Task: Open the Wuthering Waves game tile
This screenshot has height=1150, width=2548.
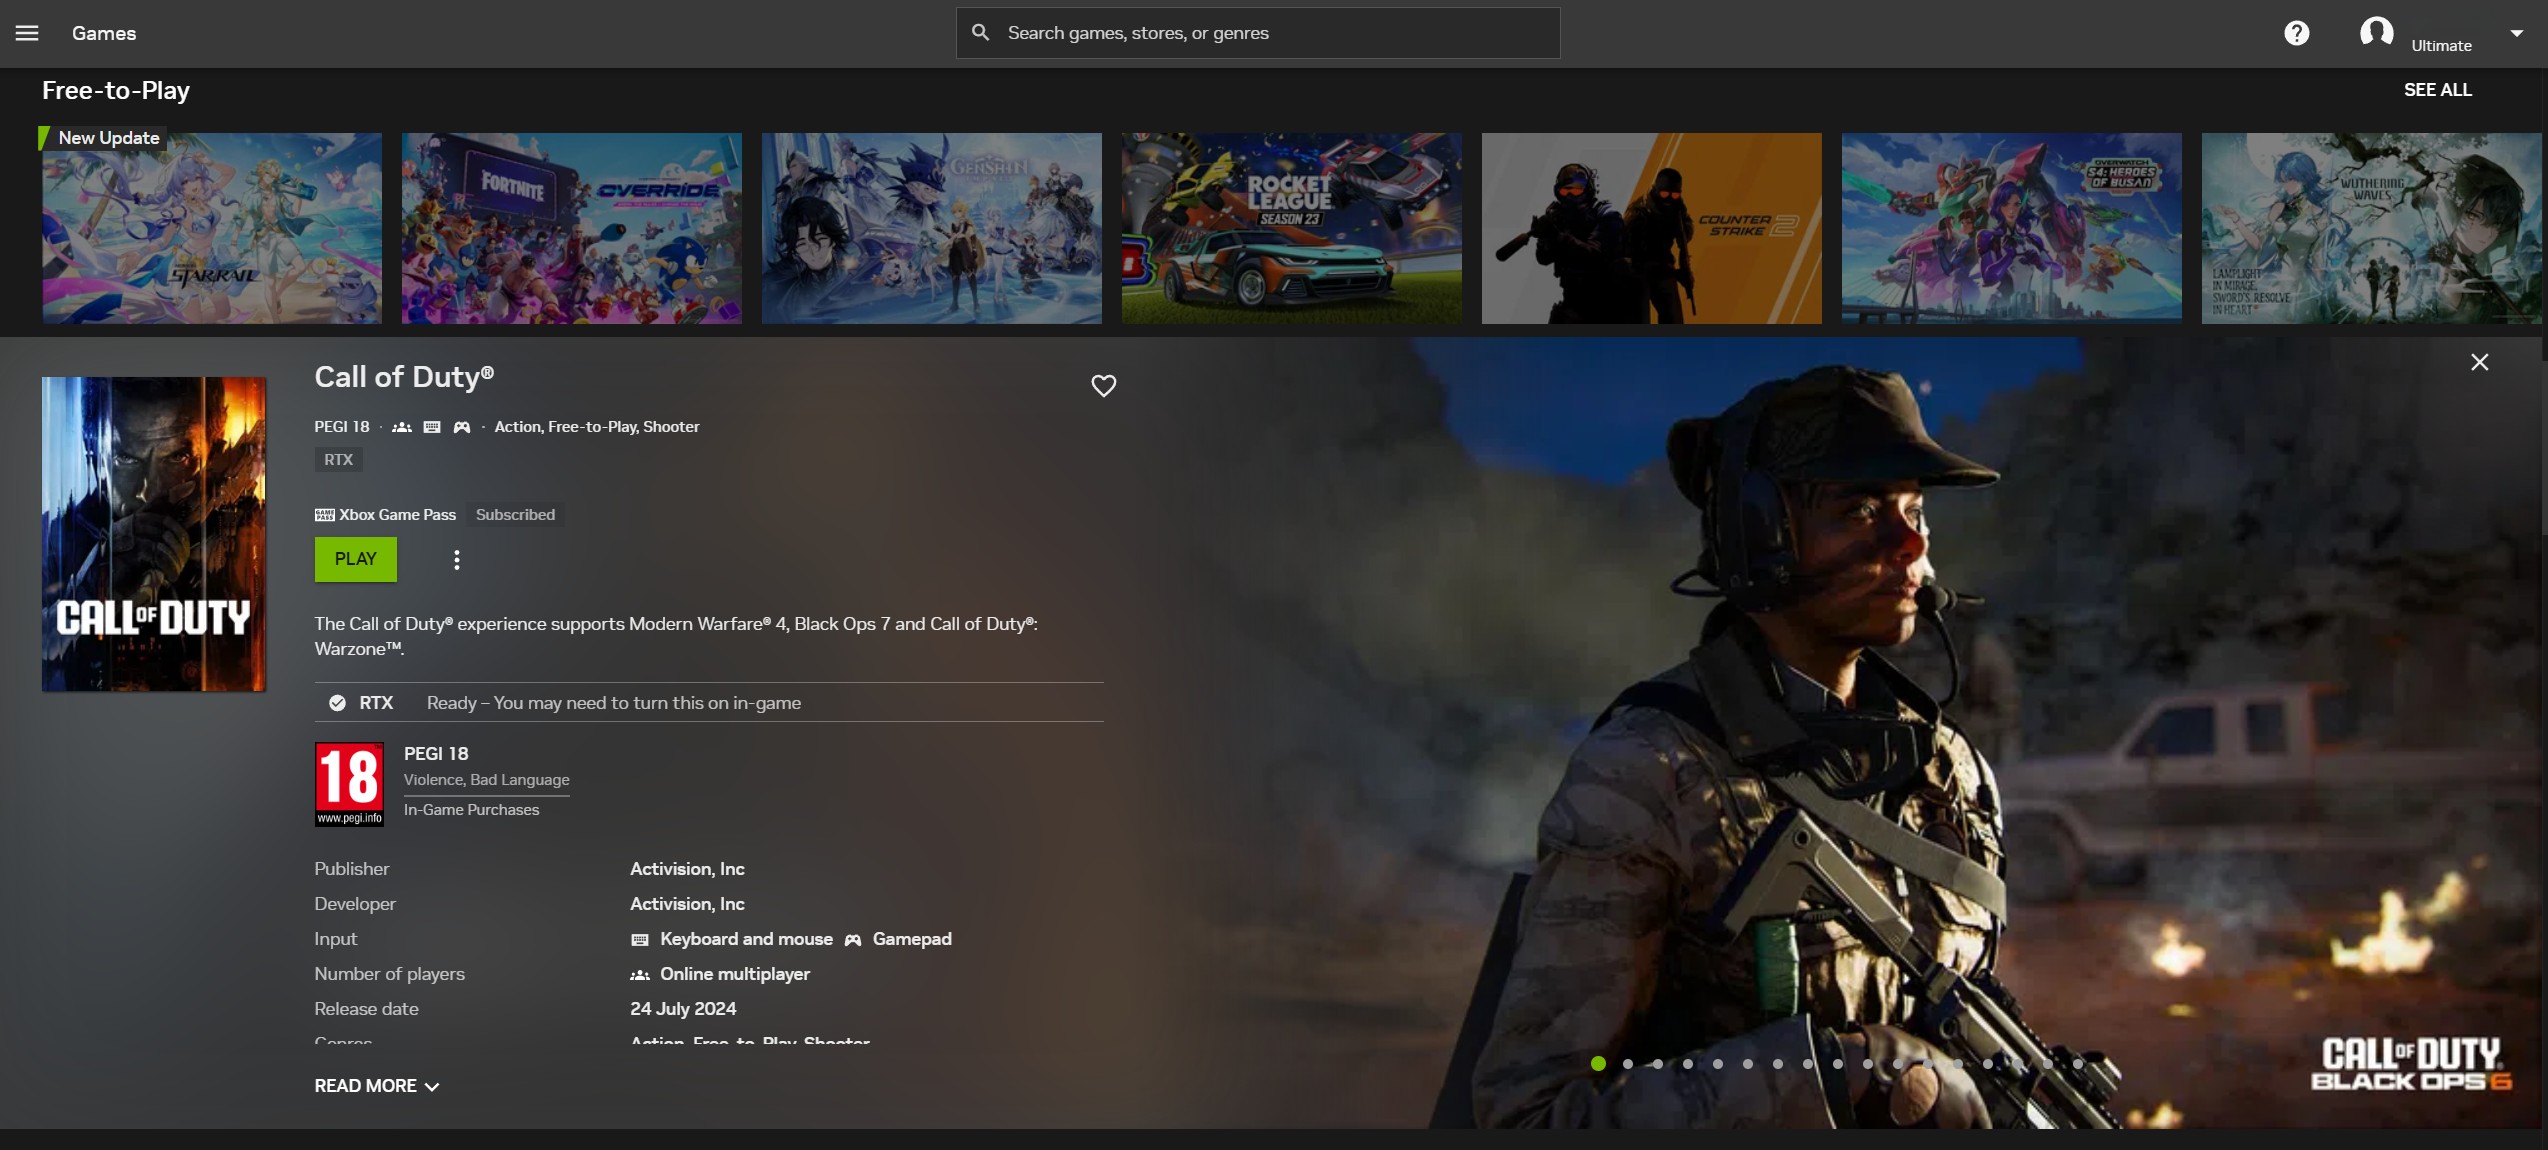Action: [2372, 228]
